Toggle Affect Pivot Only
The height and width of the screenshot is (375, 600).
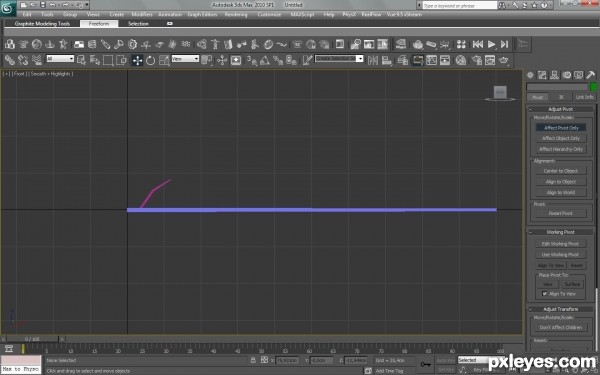tap(561, 128)
